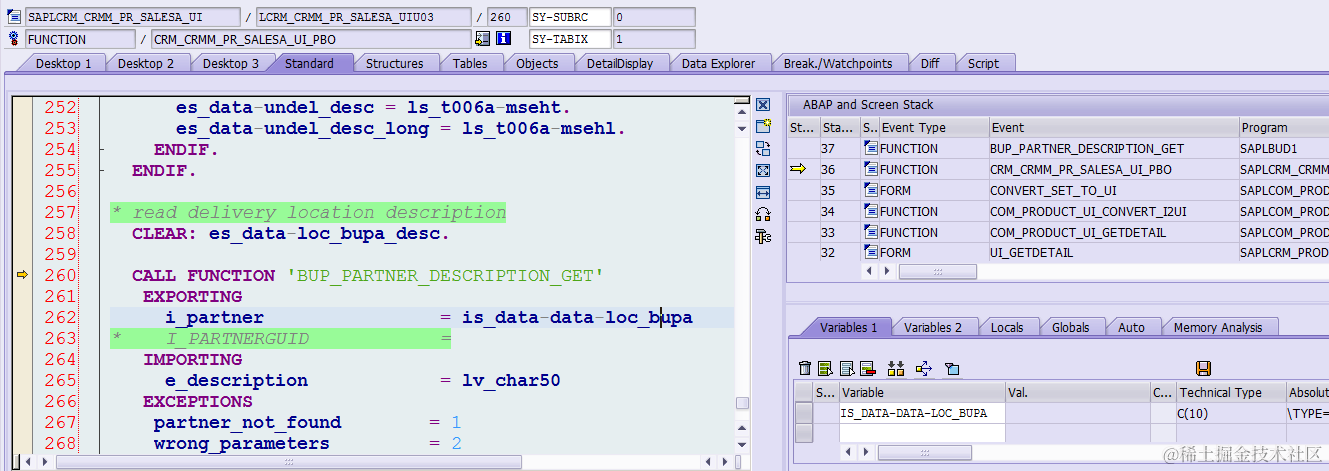This screenshot has height=471, width=1329.
Task: Click the full screen icon beside the editor
Action: (763, 171)
